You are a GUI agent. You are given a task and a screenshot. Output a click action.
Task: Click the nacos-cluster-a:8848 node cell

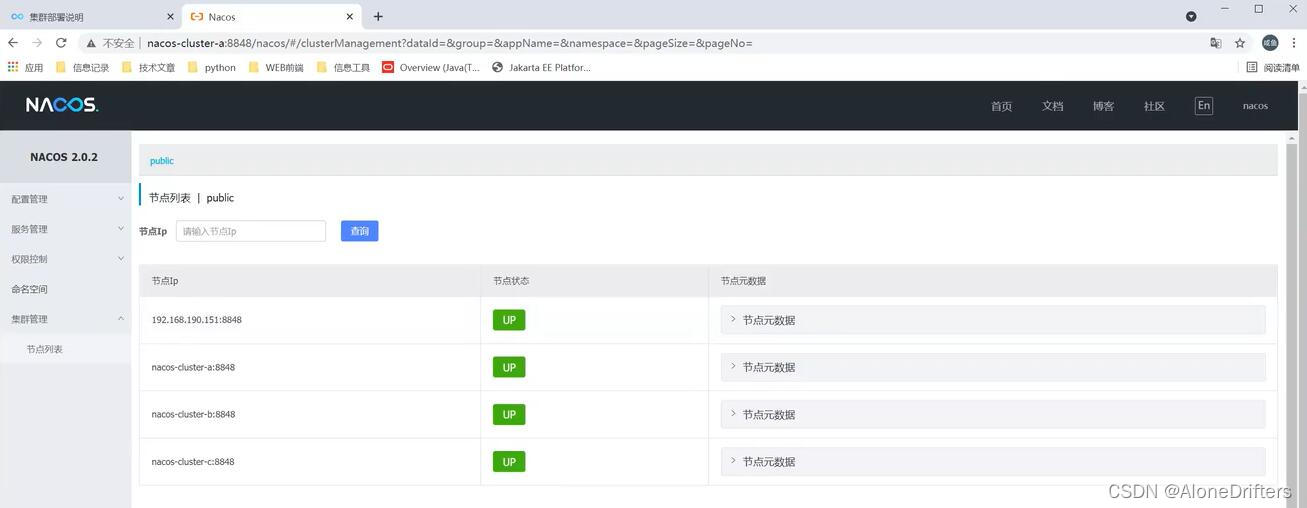coord(310,367)
